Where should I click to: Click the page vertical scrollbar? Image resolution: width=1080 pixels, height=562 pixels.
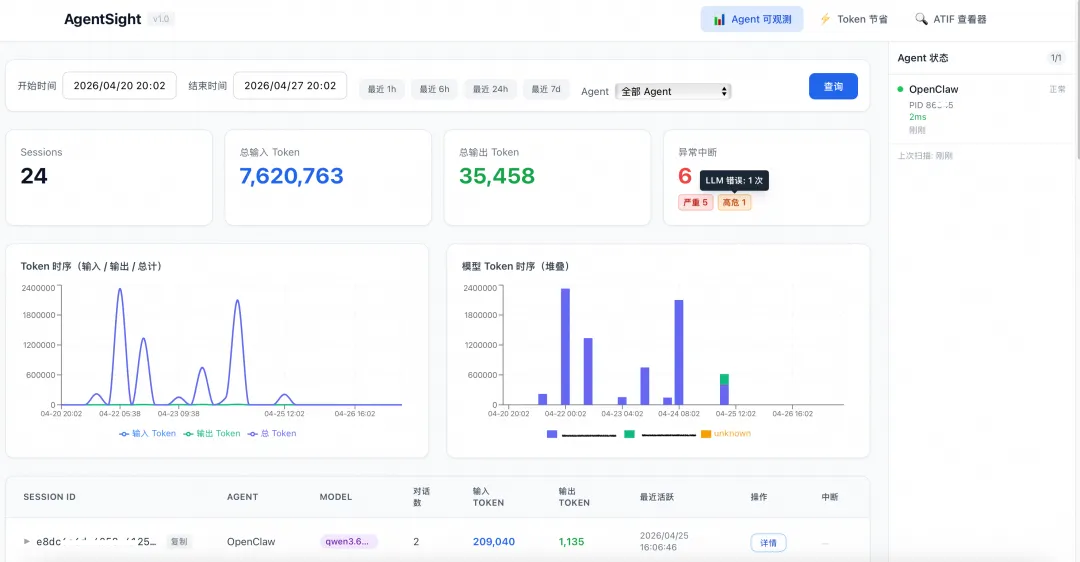pos(1077,79)
